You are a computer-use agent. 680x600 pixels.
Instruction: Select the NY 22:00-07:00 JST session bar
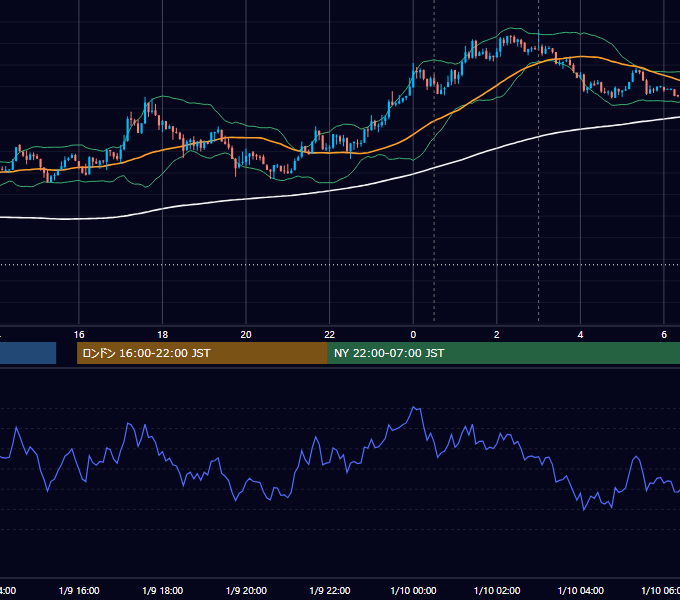[503, 353]
